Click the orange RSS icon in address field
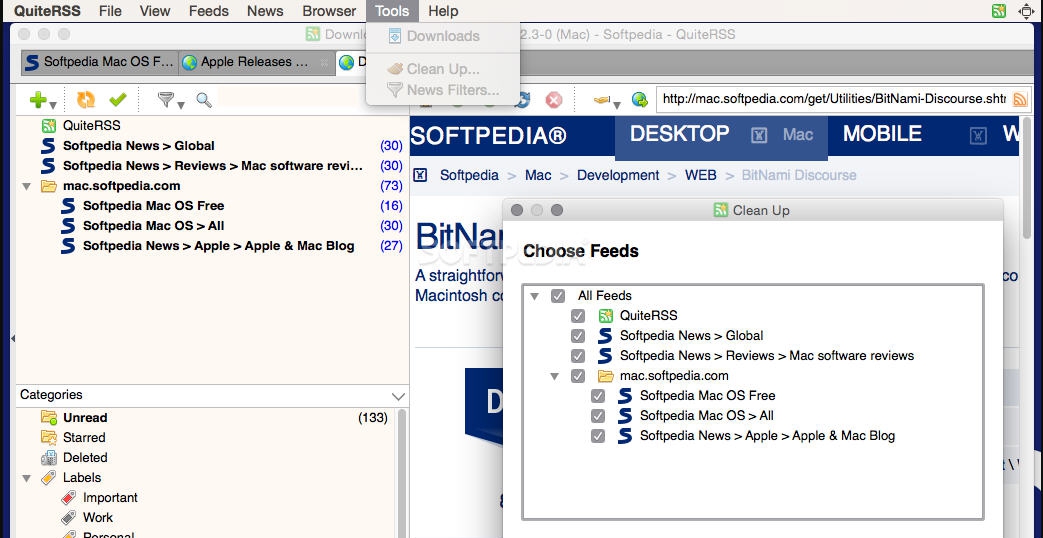This screenshot has height=538, width=1043. [1020, 100]
